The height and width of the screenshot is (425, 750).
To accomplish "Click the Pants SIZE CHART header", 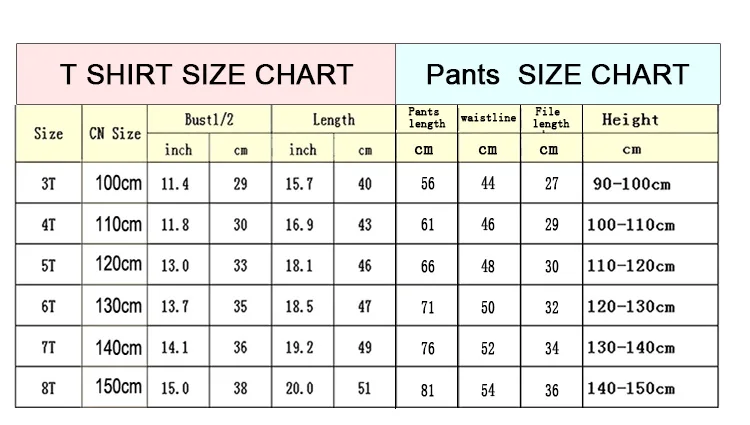I will coord(558,74).
